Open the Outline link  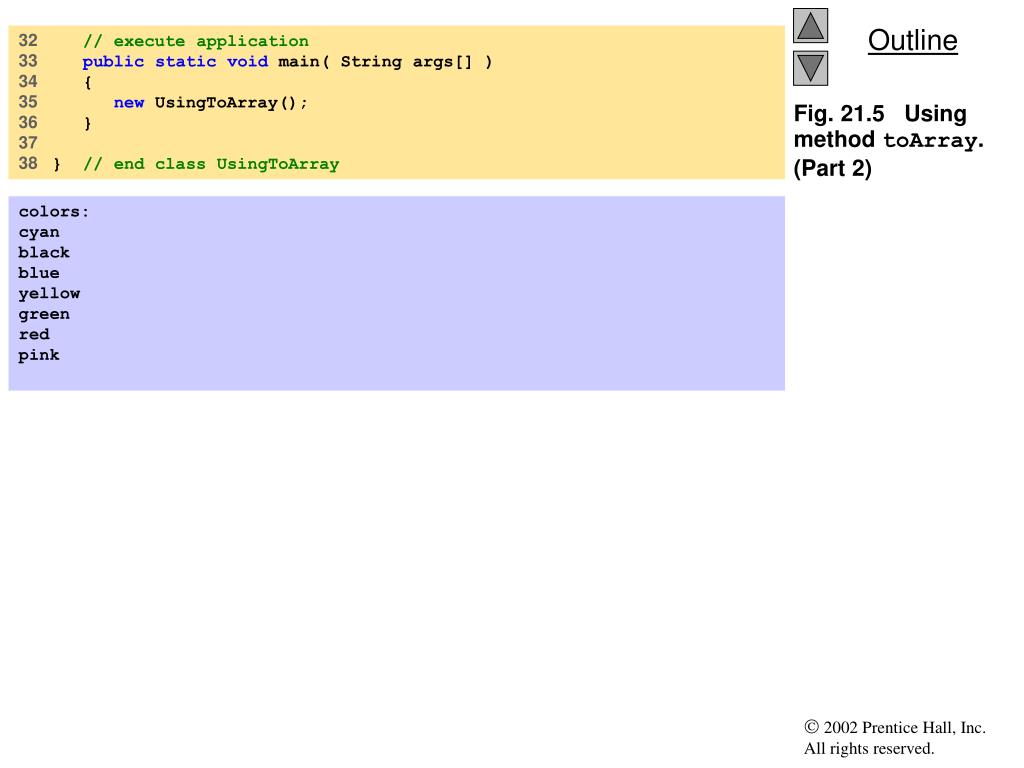pyautogui.click(x=912, y=41)
